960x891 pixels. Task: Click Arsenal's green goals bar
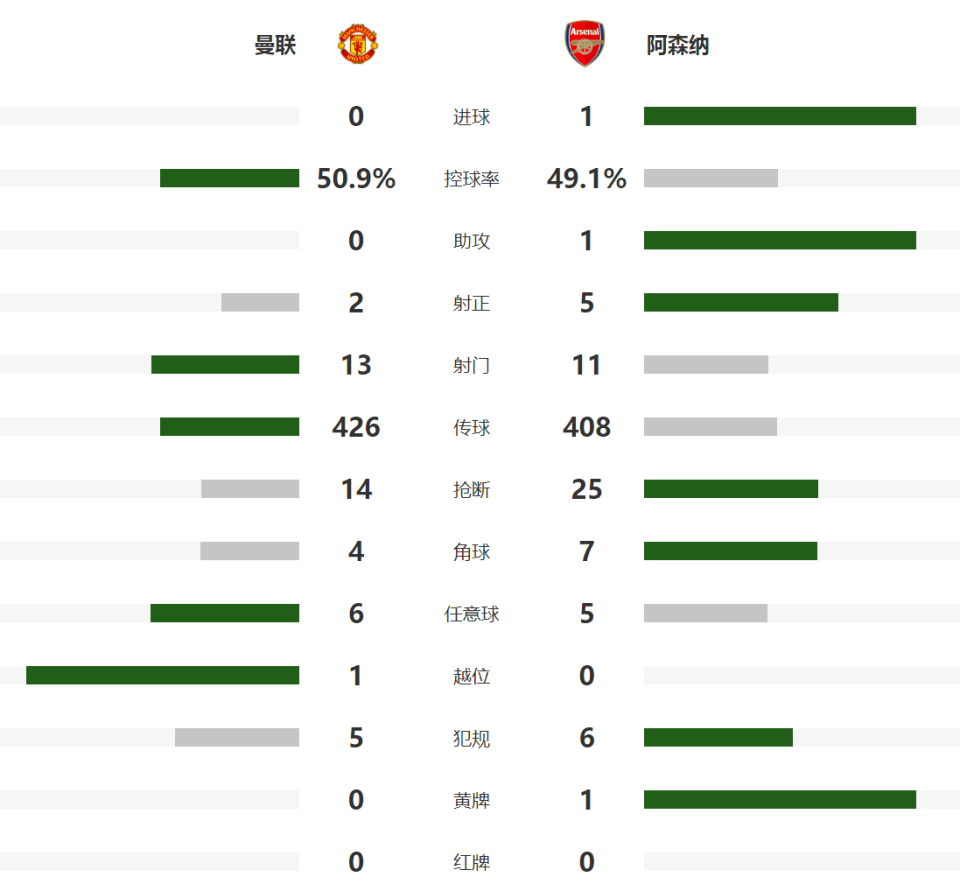[x=779, y=116]
